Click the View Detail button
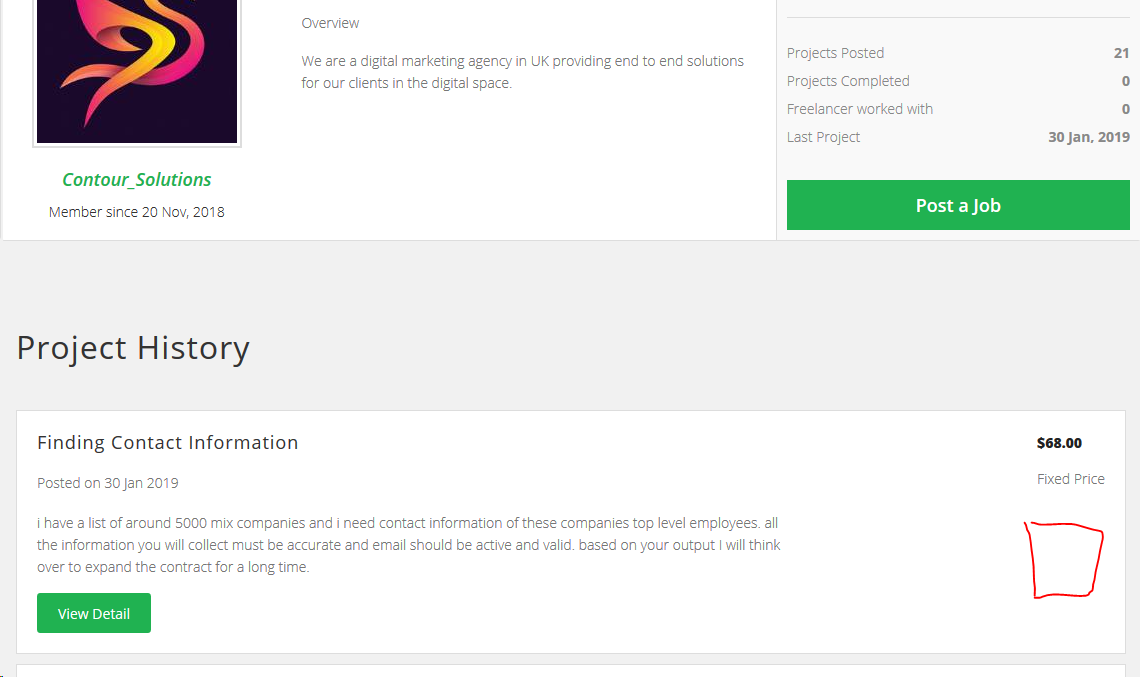 (x=94, y=613)
